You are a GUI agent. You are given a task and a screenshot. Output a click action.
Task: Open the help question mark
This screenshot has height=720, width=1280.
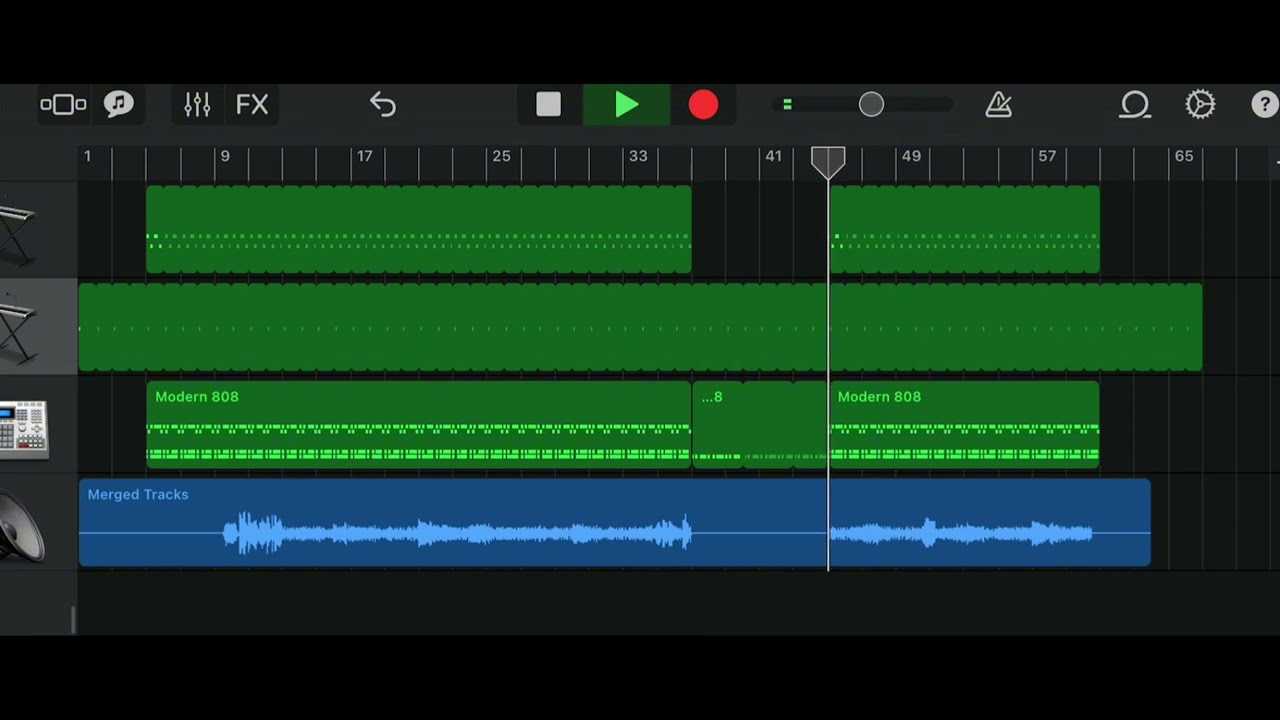click(x=1265, y=105)
